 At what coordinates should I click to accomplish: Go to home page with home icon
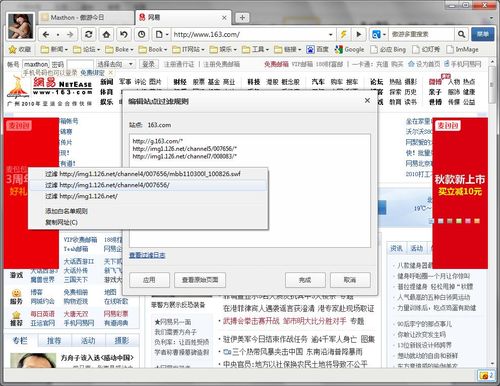[106, 34]
